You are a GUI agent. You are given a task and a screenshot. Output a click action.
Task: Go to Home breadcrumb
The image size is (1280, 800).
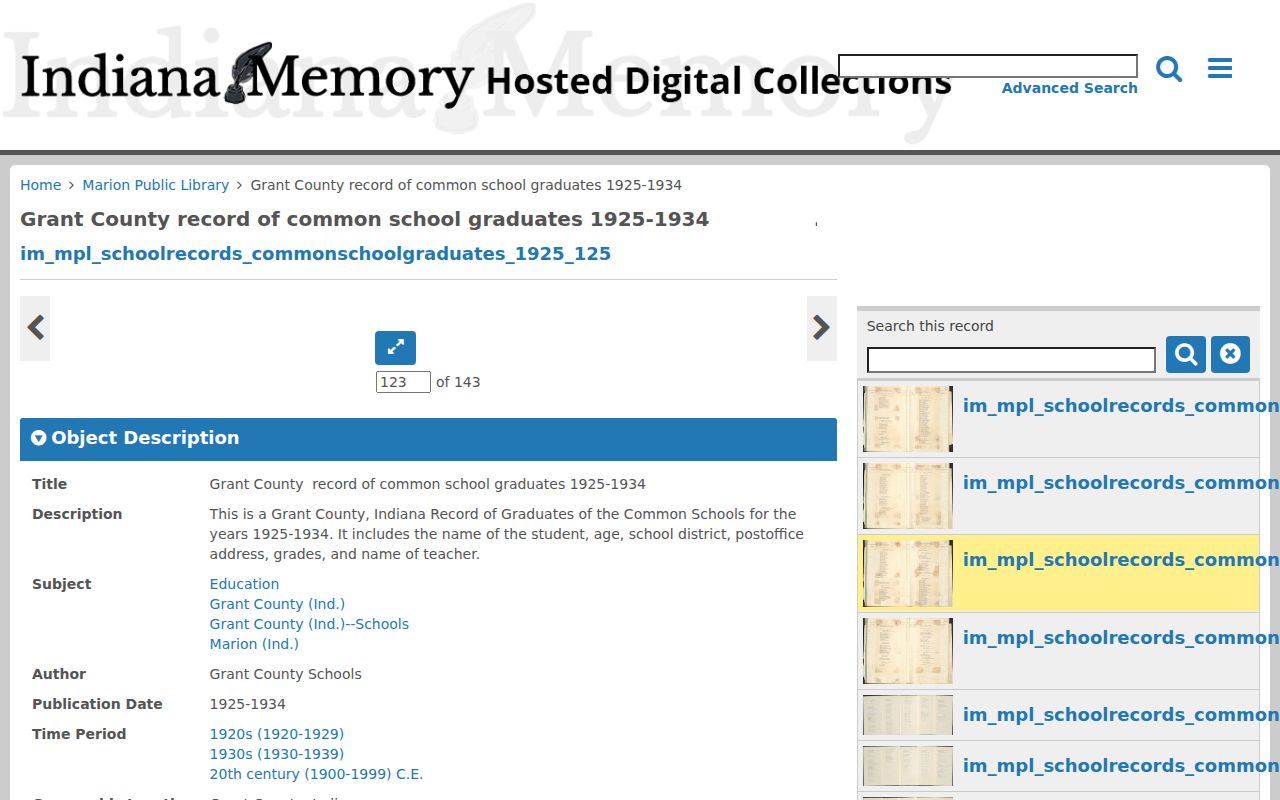click(x=41, y=185)
